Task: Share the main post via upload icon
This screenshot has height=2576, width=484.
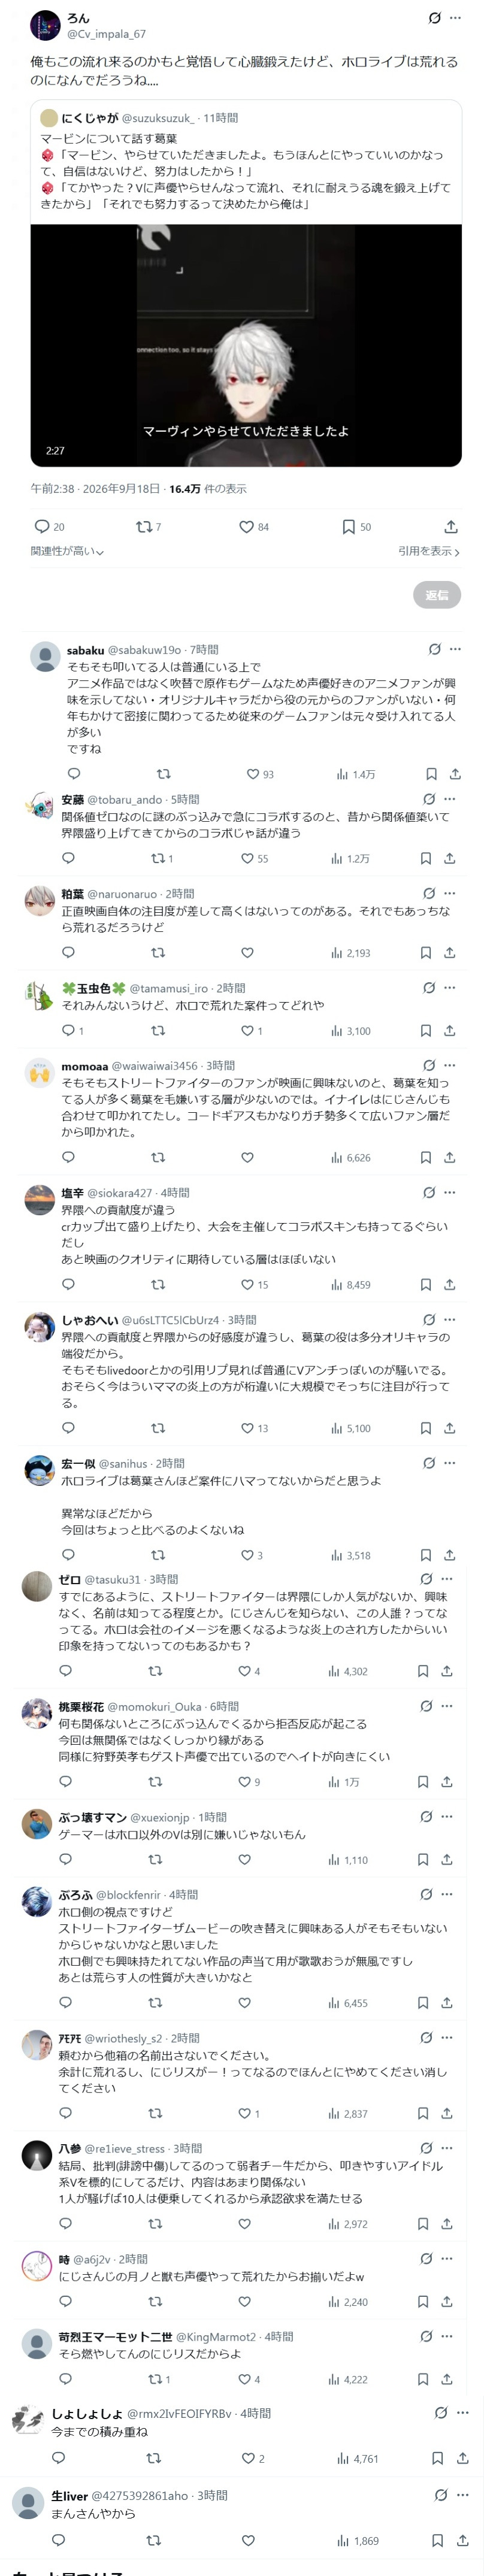Action: coord(451,527)
